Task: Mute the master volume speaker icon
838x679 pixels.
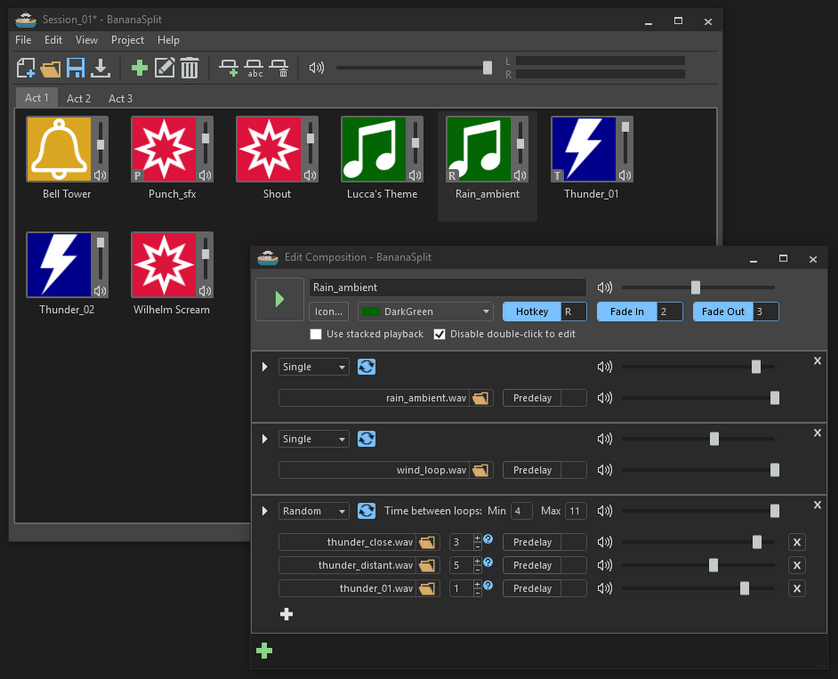Action: (x=317, y=67)
